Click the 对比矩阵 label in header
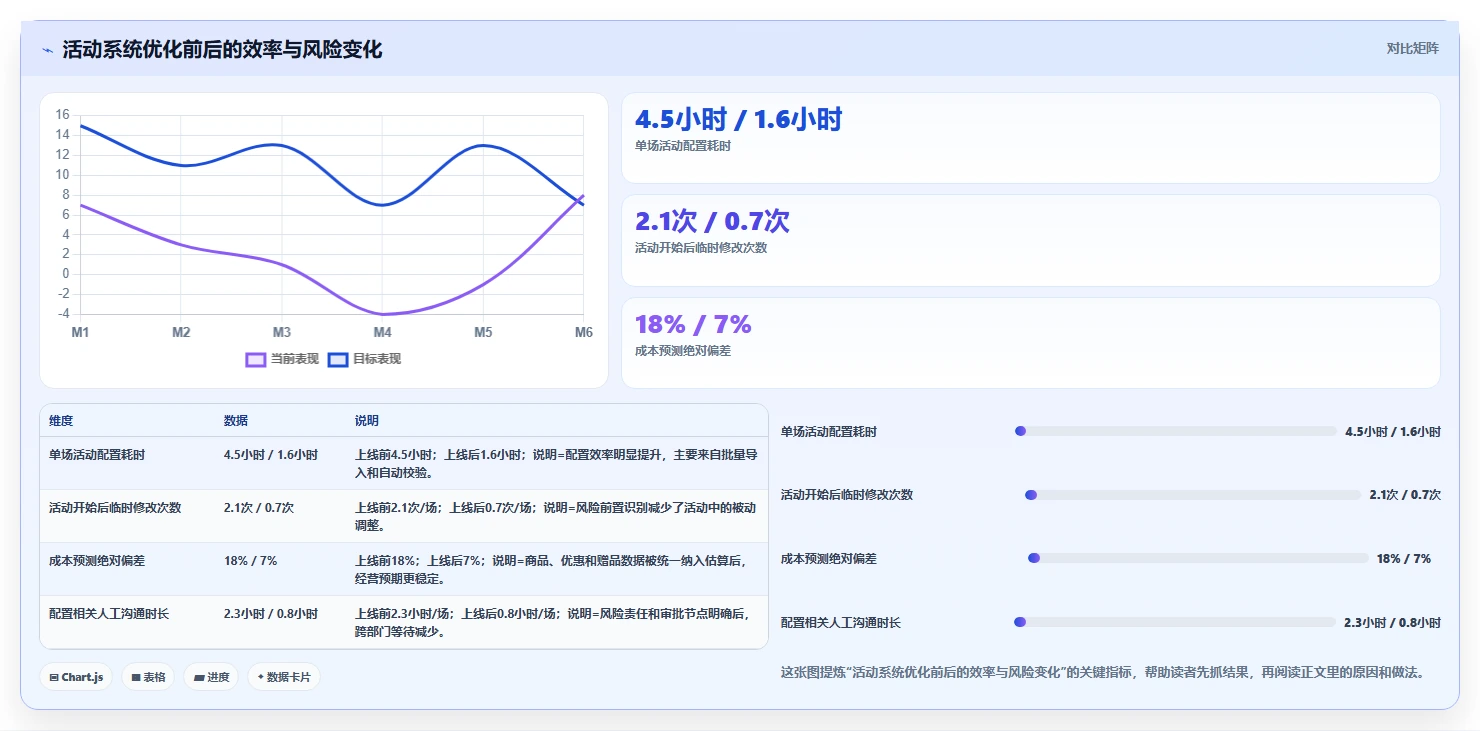Screen dimensions: 1480x731 coord(1413,48)
